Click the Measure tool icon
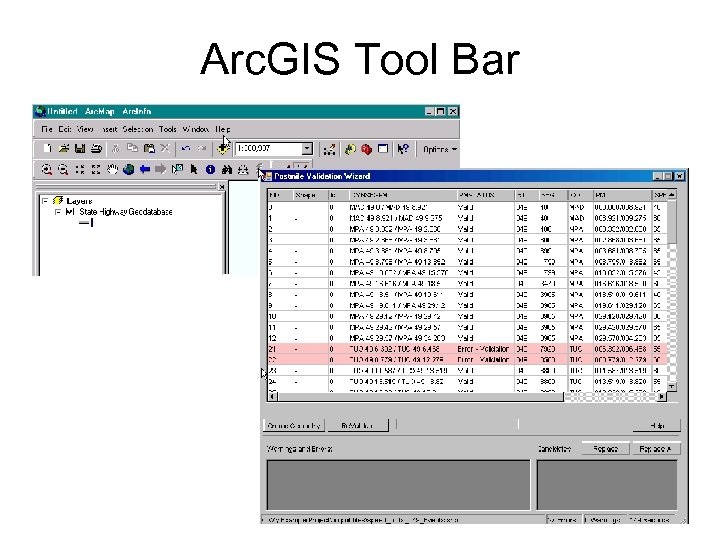Image resolution: width=720 pixels, height=540 pixels. (x=243, y=170)
